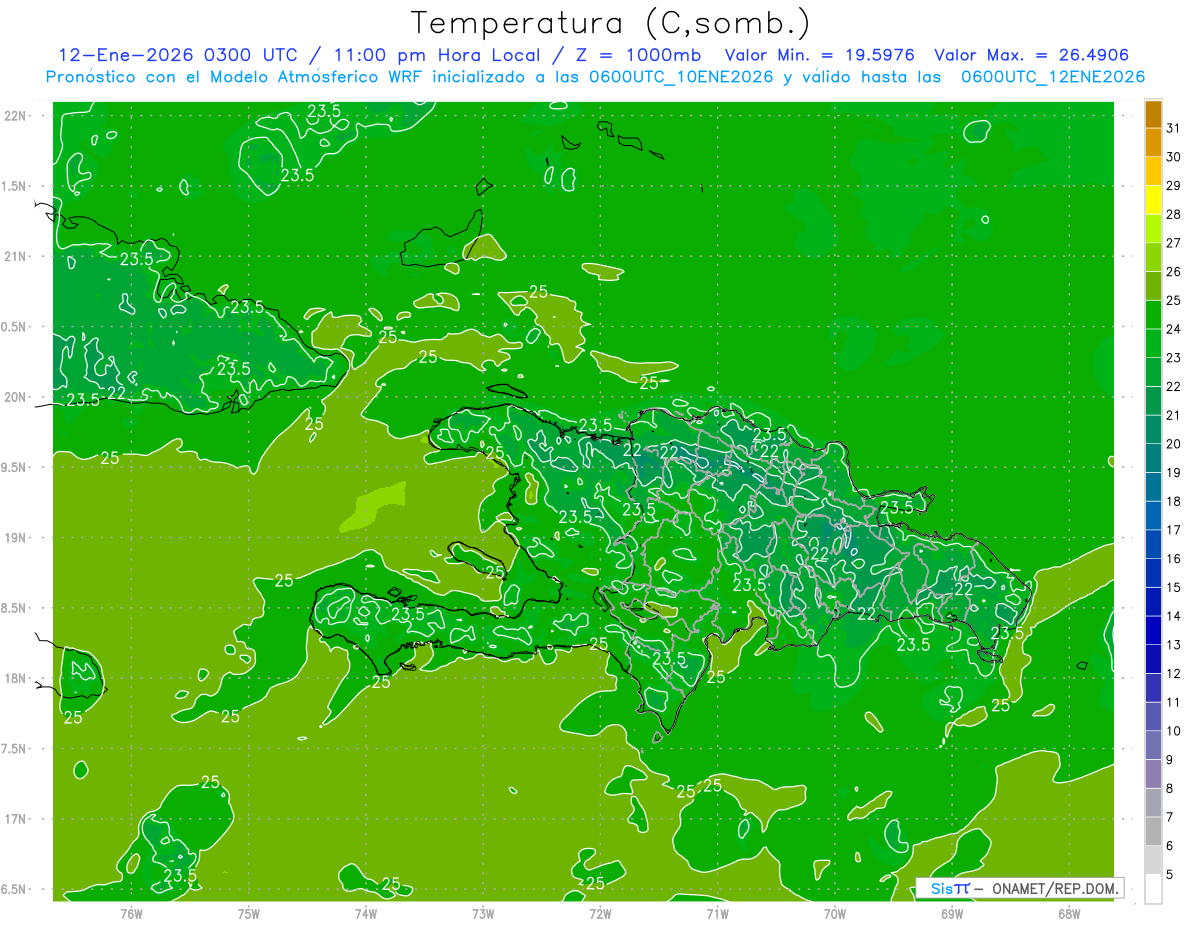Pick the purple swatch between 8 and 9

[x=1153, y=774]
